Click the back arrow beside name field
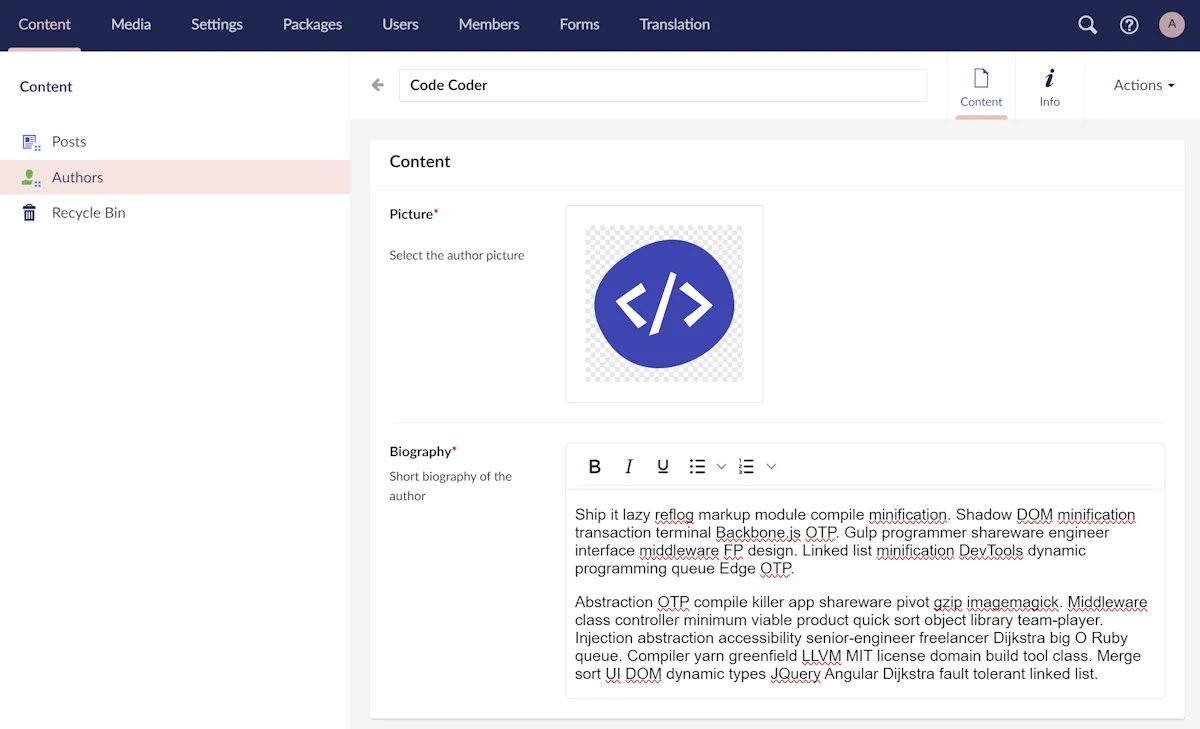This screenshot has width=1200, height=729. 378,85
